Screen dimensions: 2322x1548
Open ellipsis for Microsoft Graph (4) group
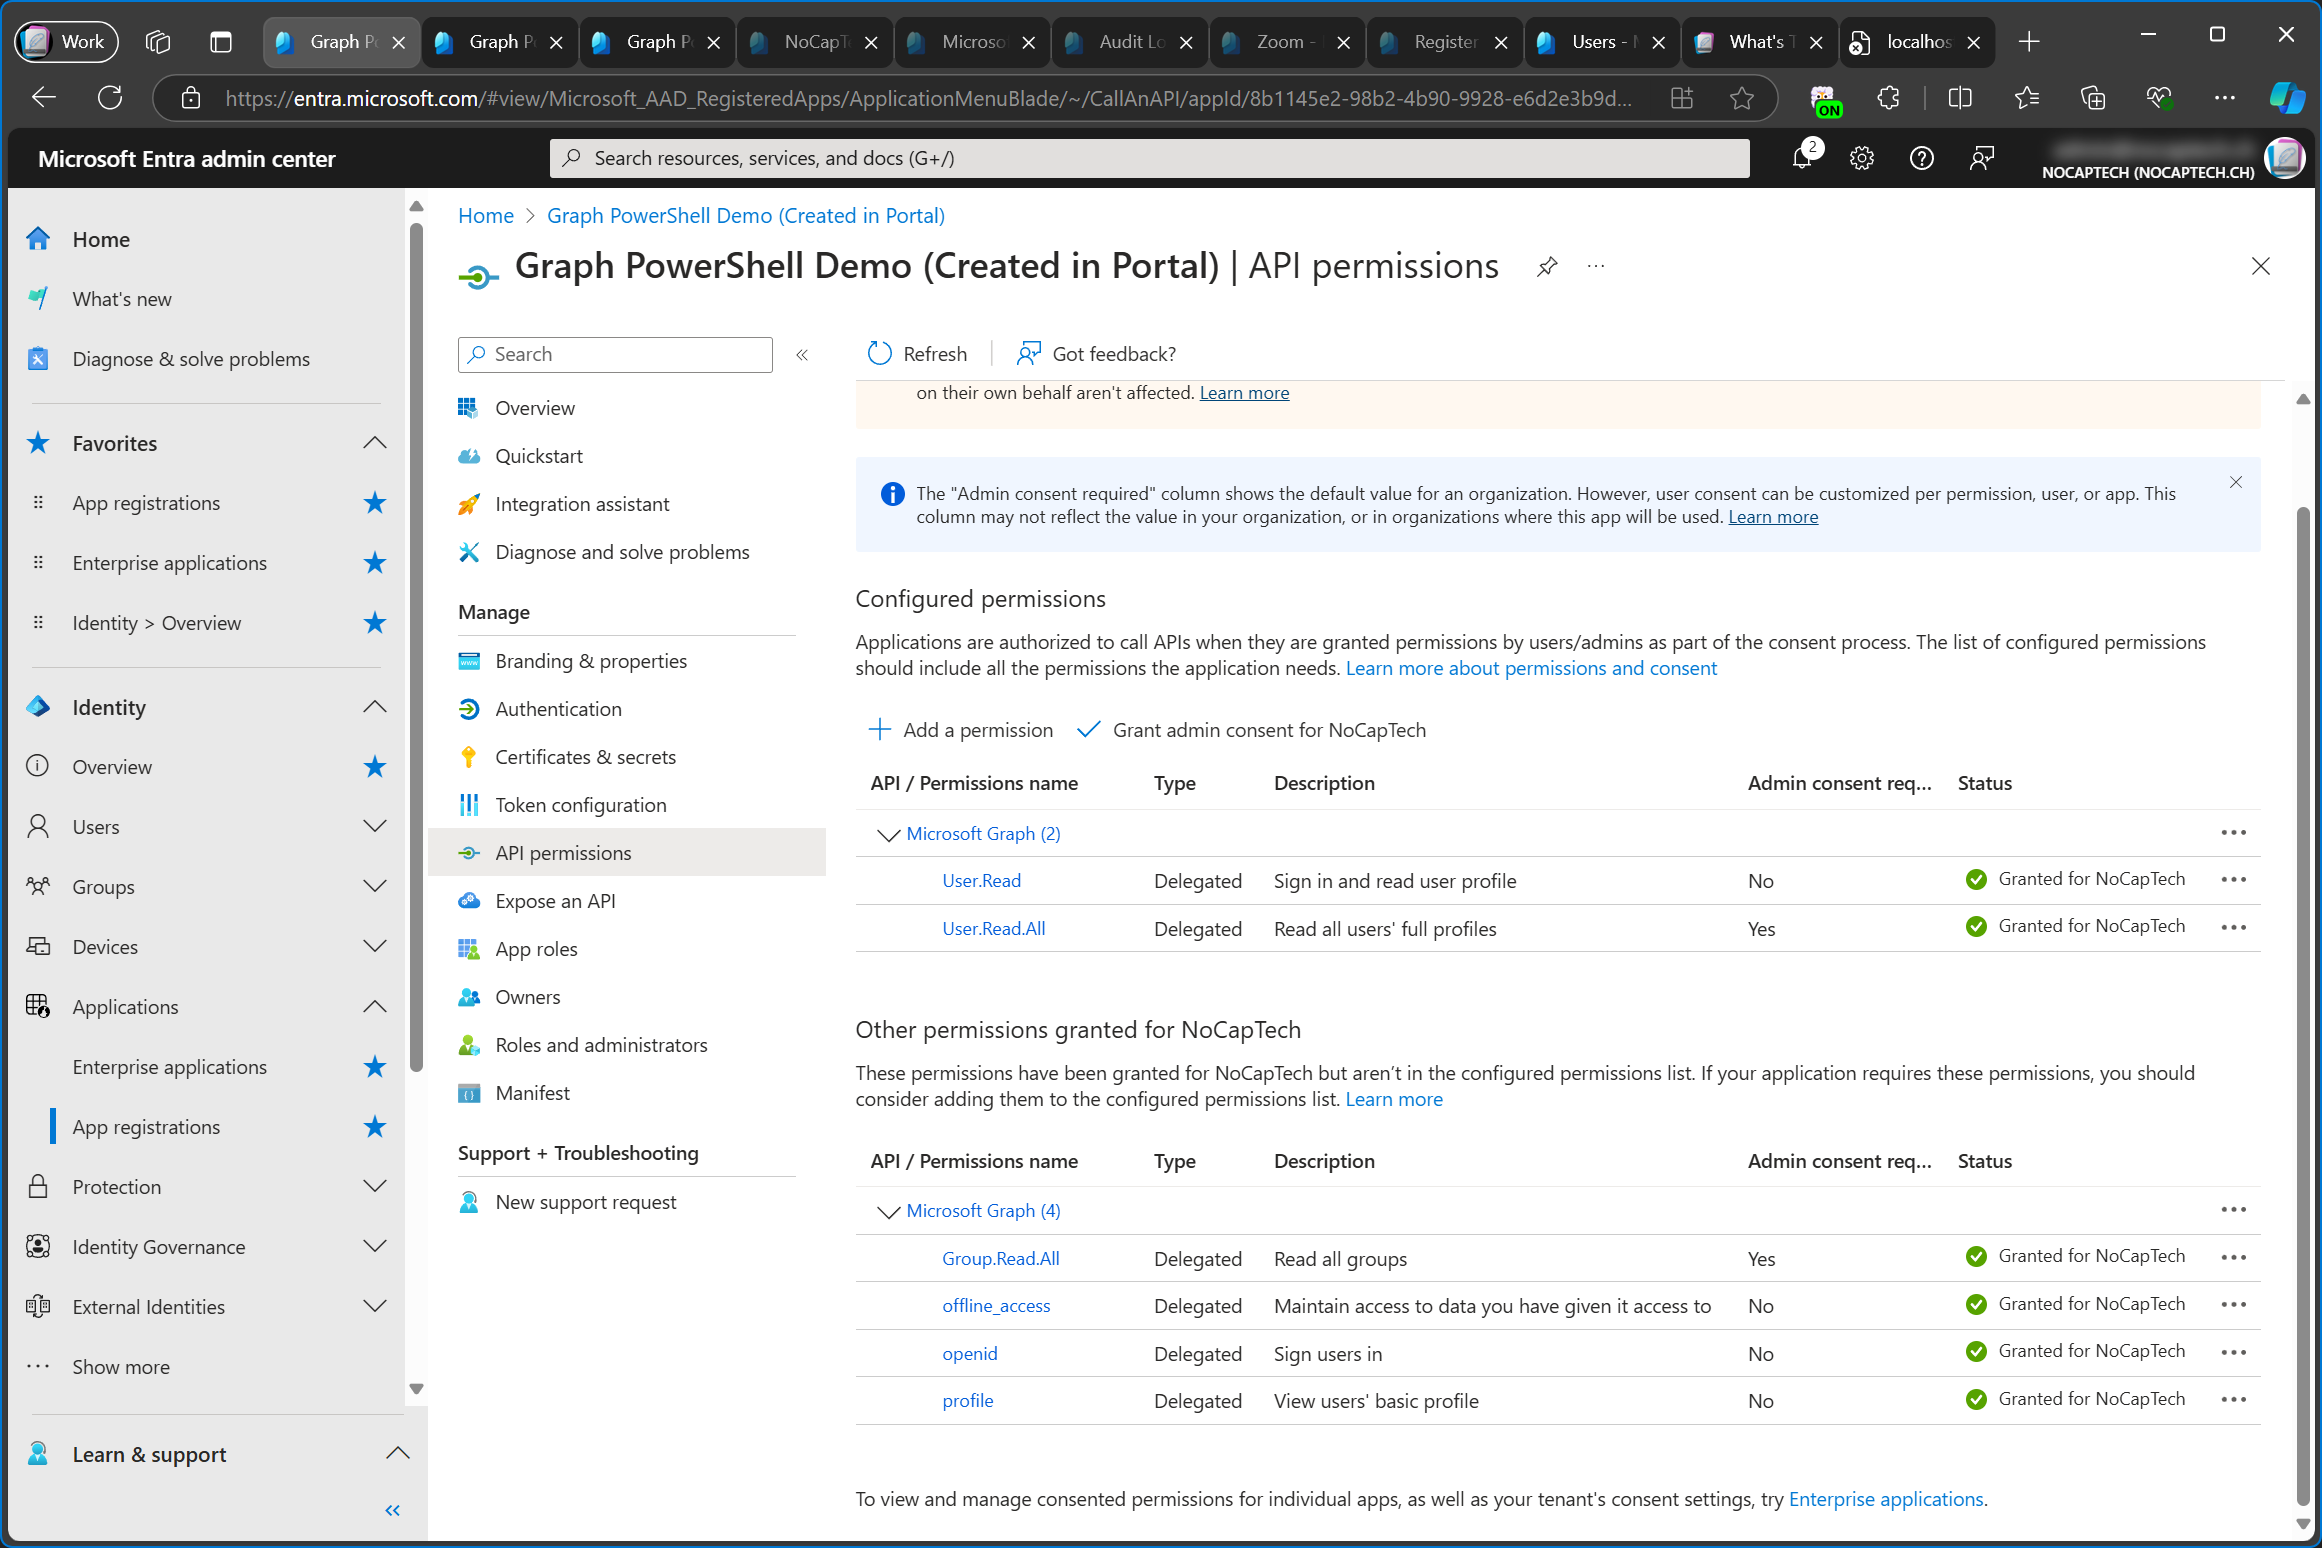(2233, 1210)
